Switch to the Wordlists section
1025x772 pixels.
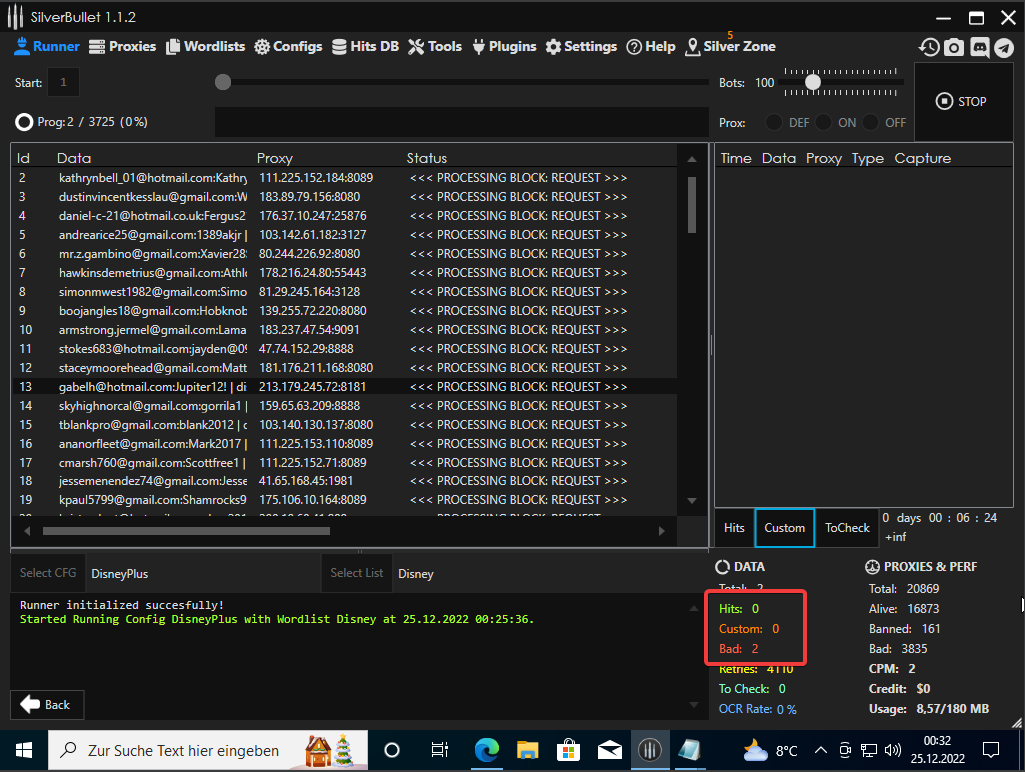coord(206,46)
